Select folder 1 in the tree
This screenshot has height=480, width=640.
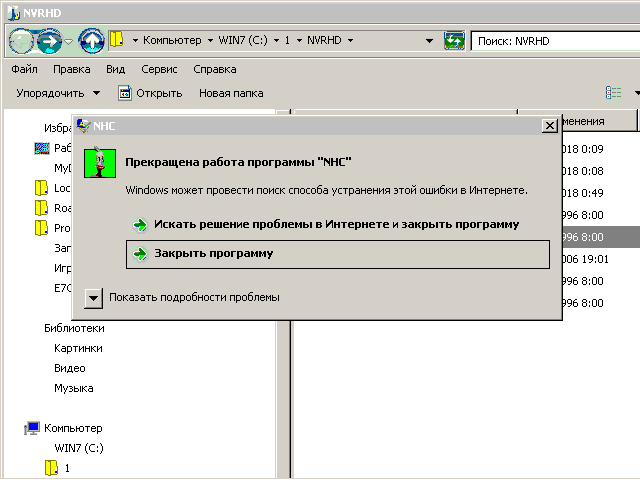click(x=67, y=468)
